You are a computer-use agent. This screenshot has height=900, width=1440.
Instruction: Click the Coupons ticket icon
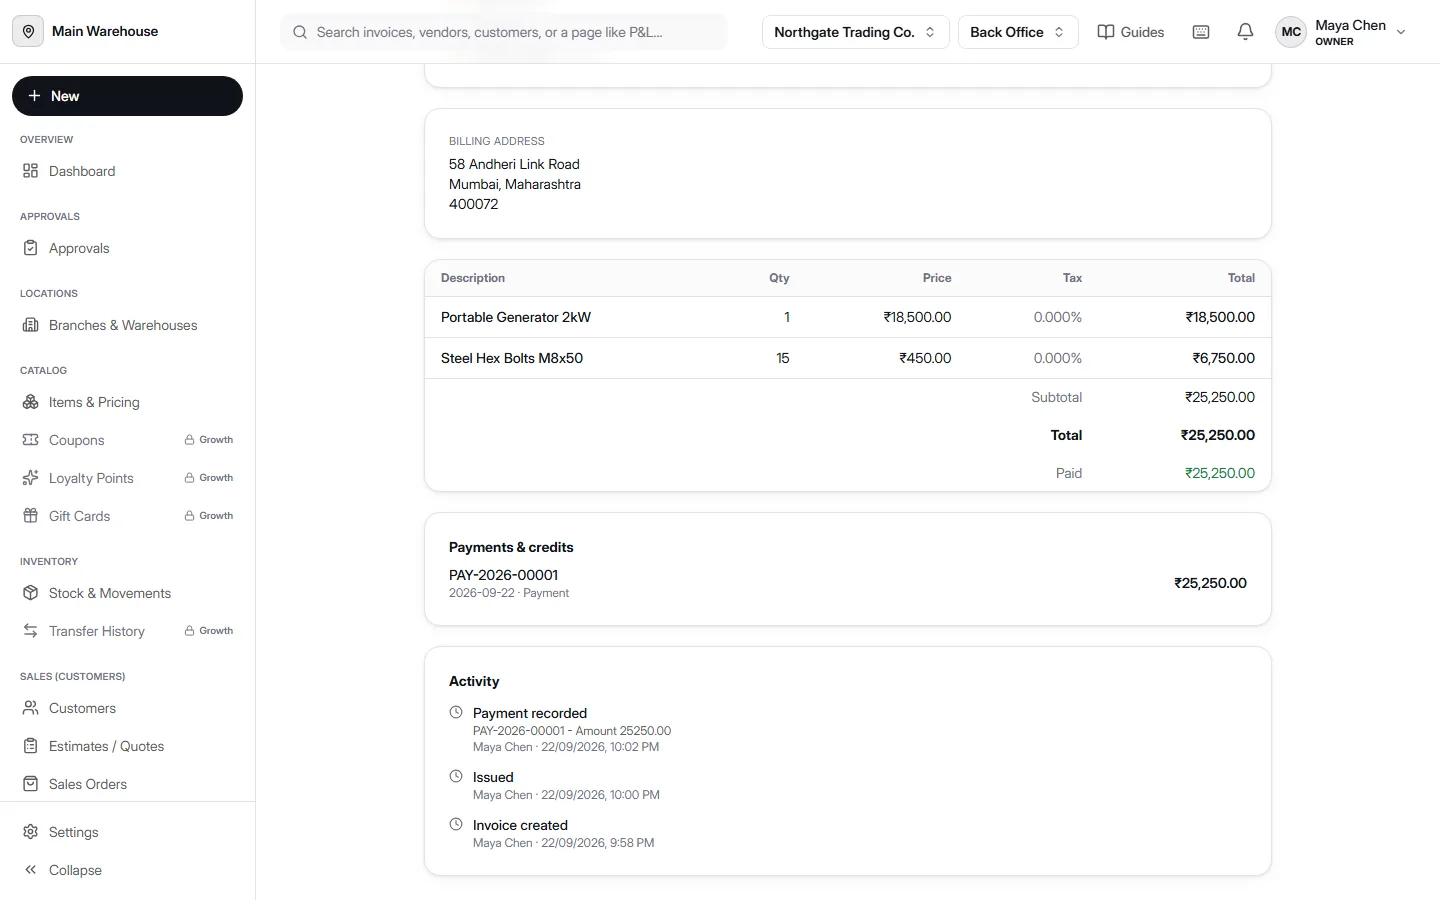[x=31, y=440]
